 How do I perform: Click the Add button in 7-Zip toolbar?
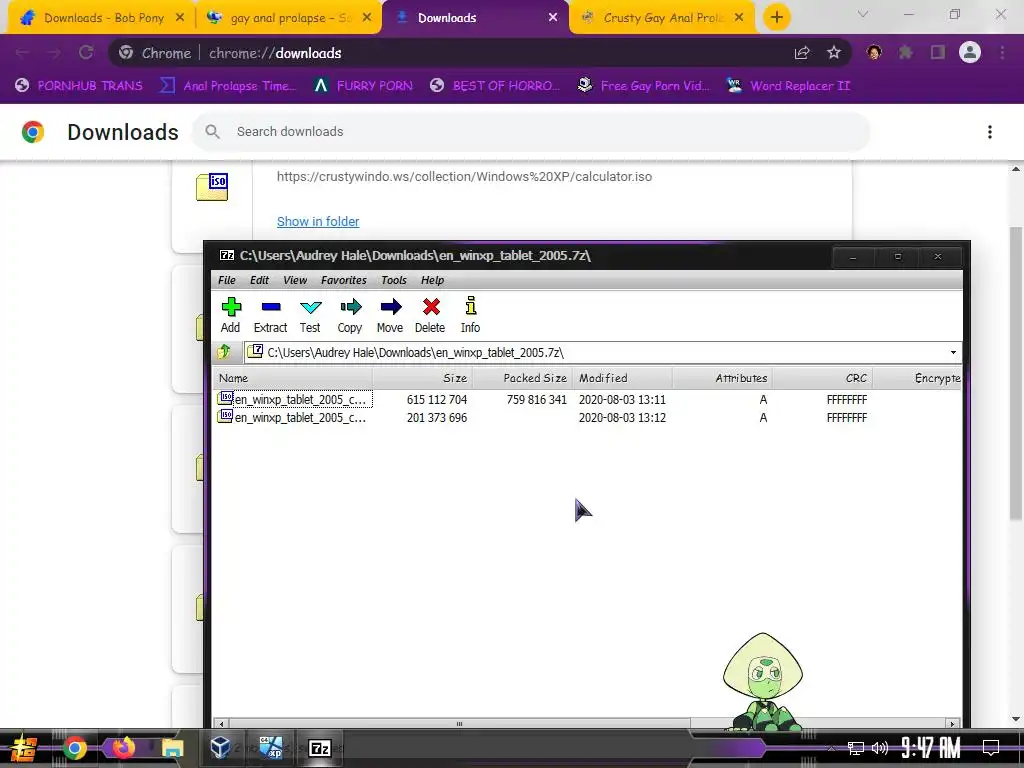pos(231,315)
